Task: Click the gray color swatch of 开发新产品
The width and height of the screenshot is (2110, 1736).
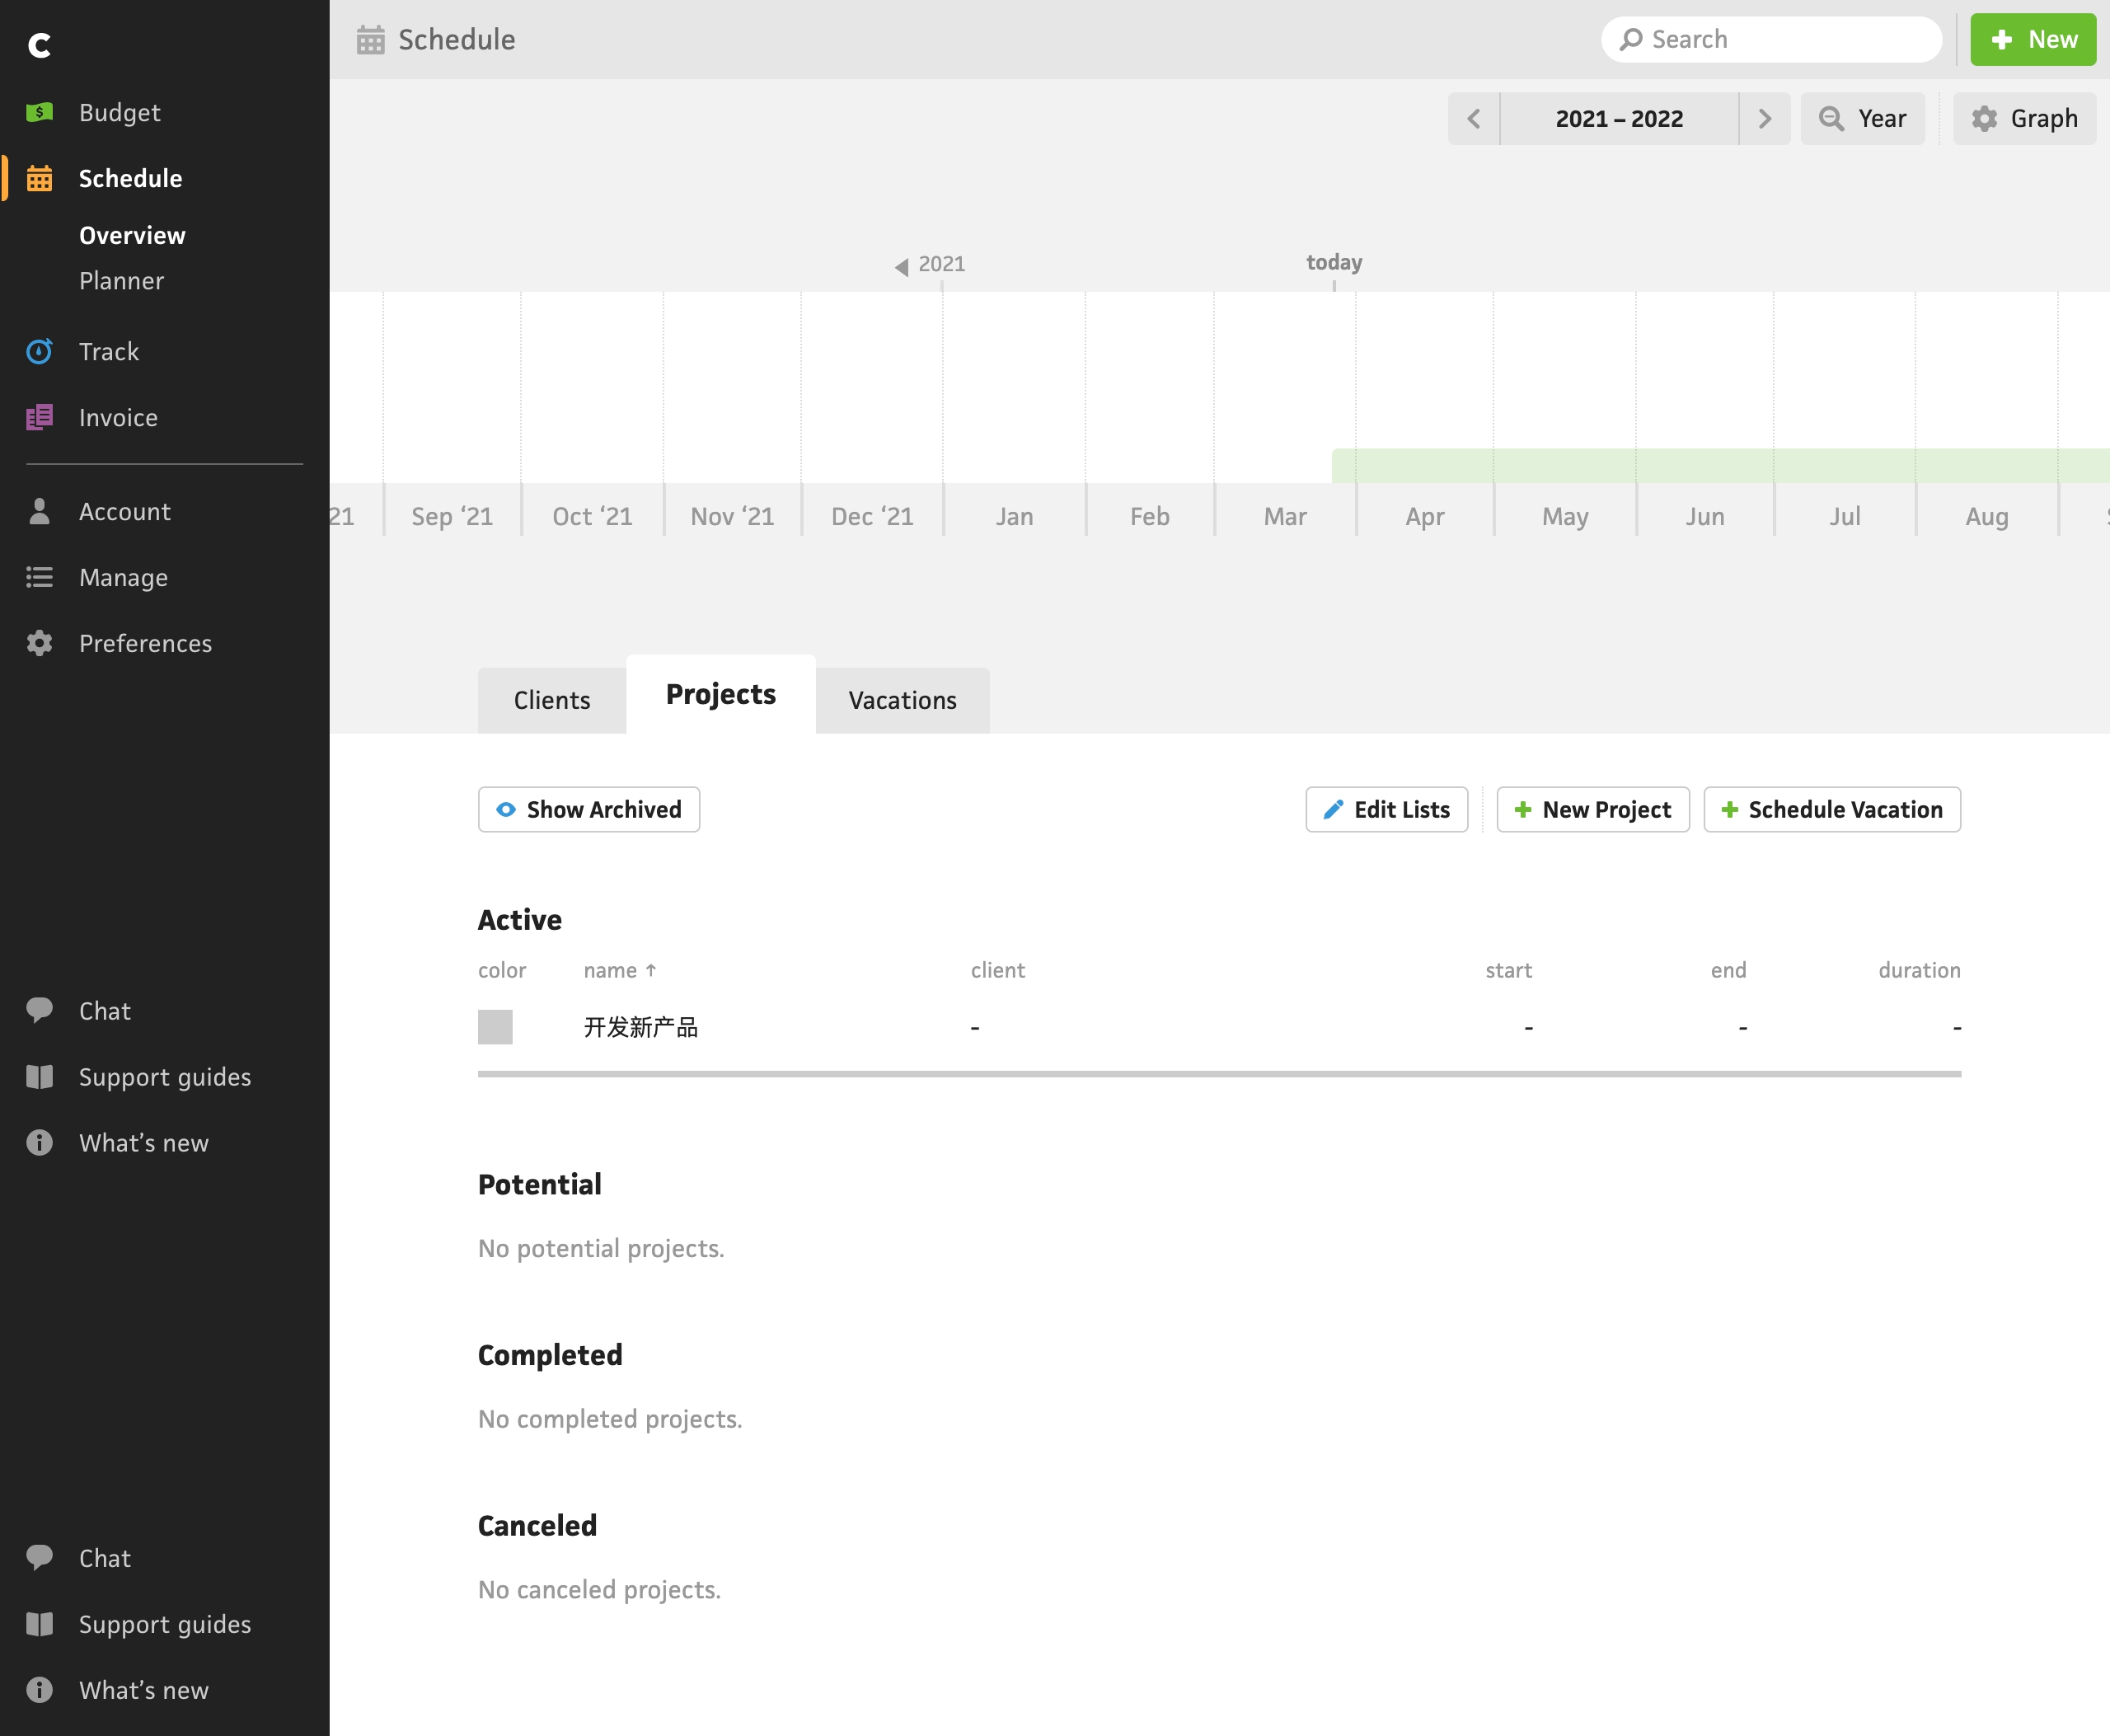Action: 495,1027
